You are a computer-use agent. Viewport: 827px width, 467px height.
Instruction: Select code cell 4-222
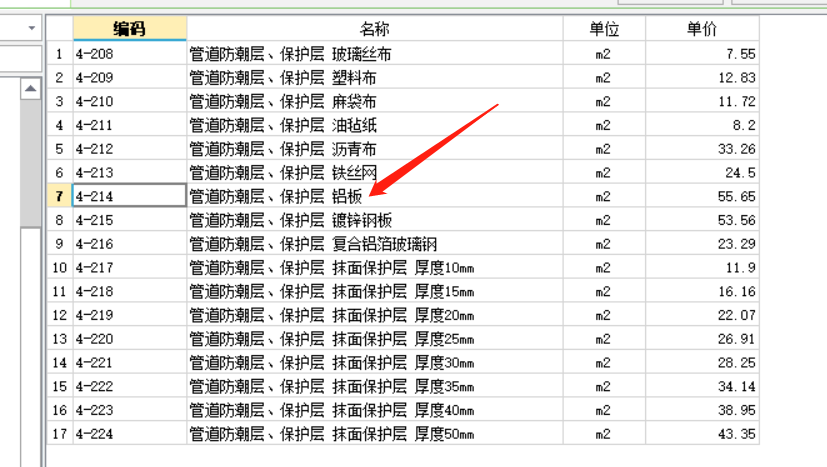[130, 386]
